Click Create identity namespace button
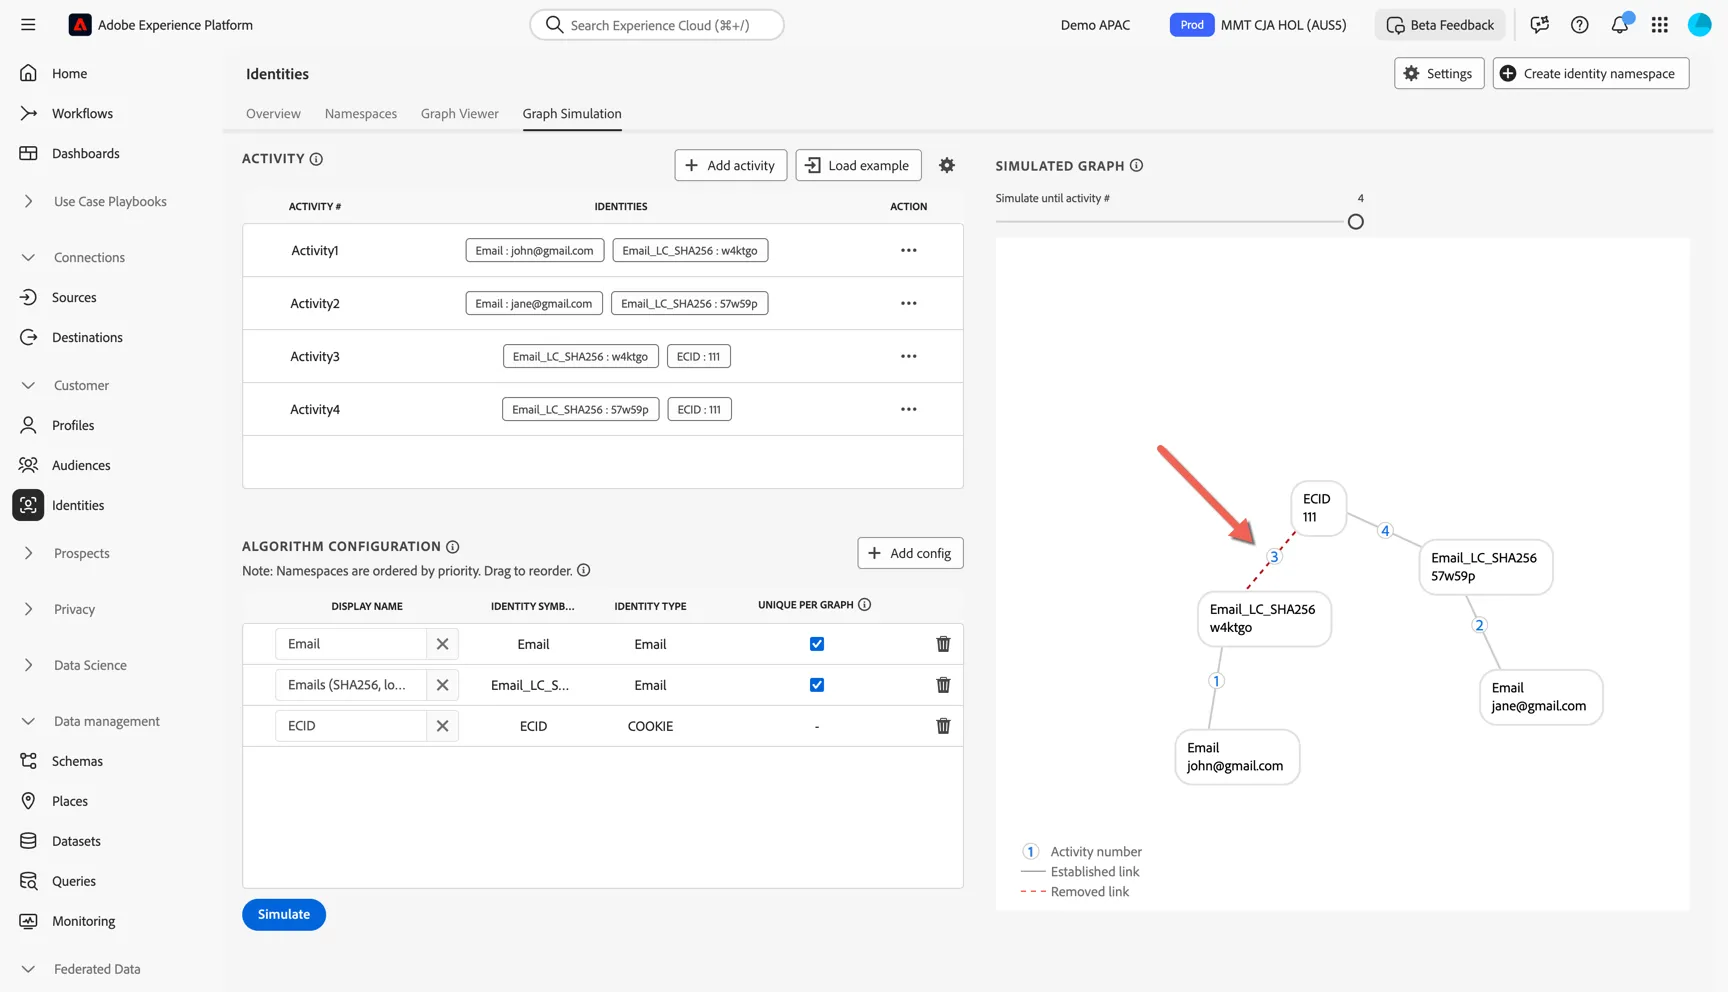The image size is (1728, 992). click(1591, 73)
